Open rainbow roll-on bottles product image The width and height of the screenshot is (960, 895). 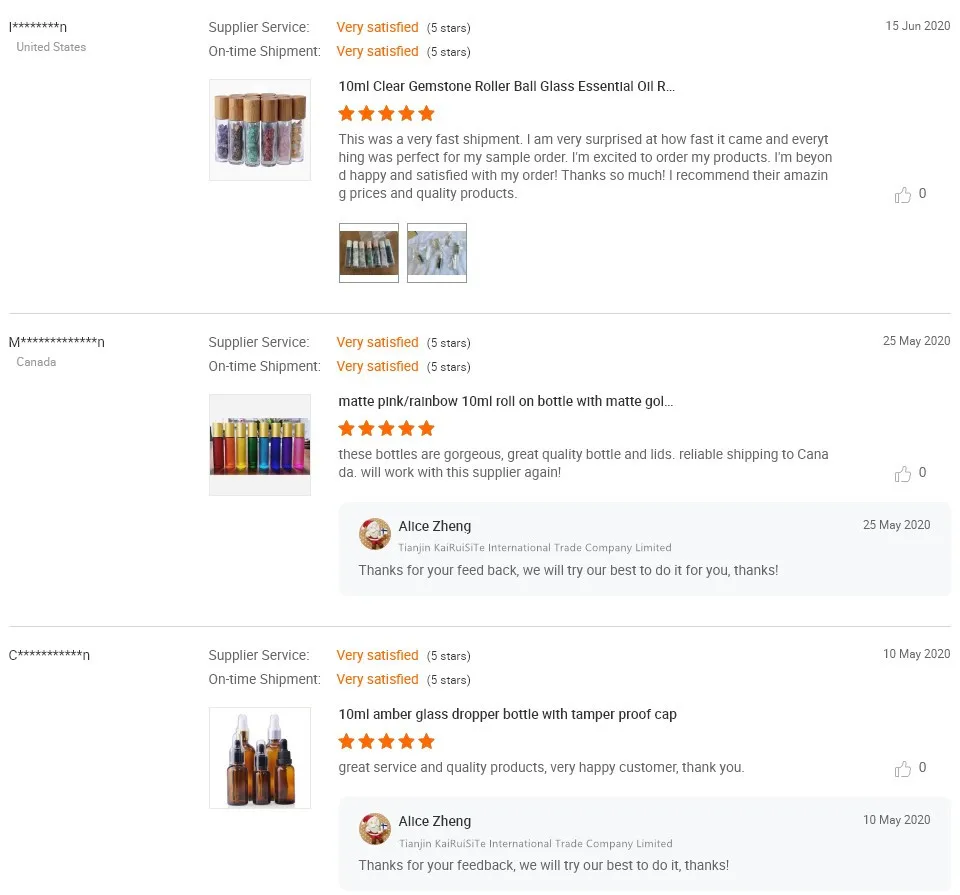click(x=260, y=445)
